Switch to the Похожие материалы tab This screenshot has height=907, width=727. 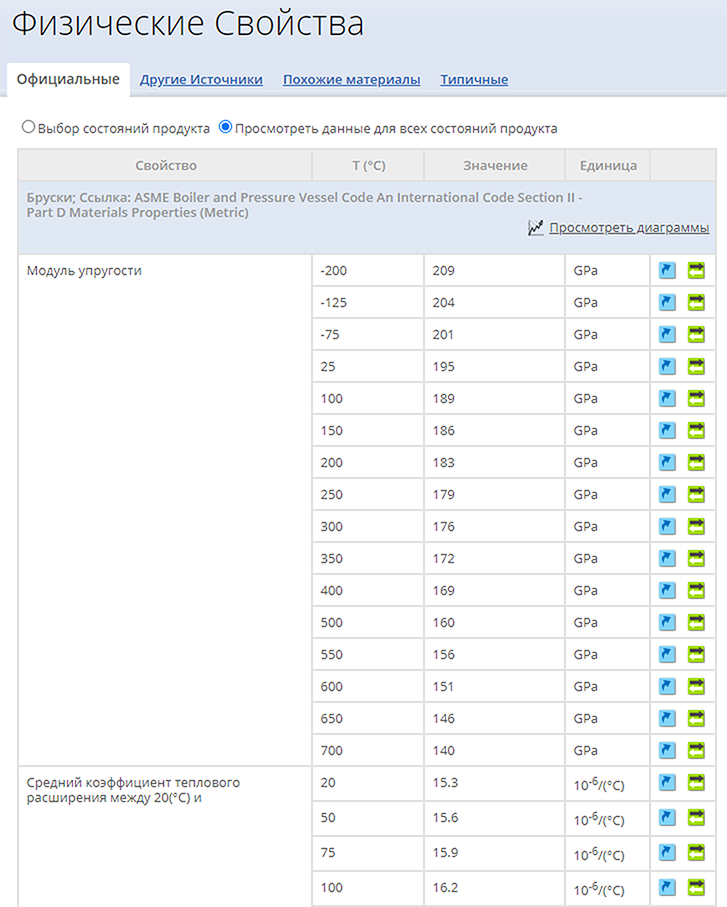coord(352,80)
